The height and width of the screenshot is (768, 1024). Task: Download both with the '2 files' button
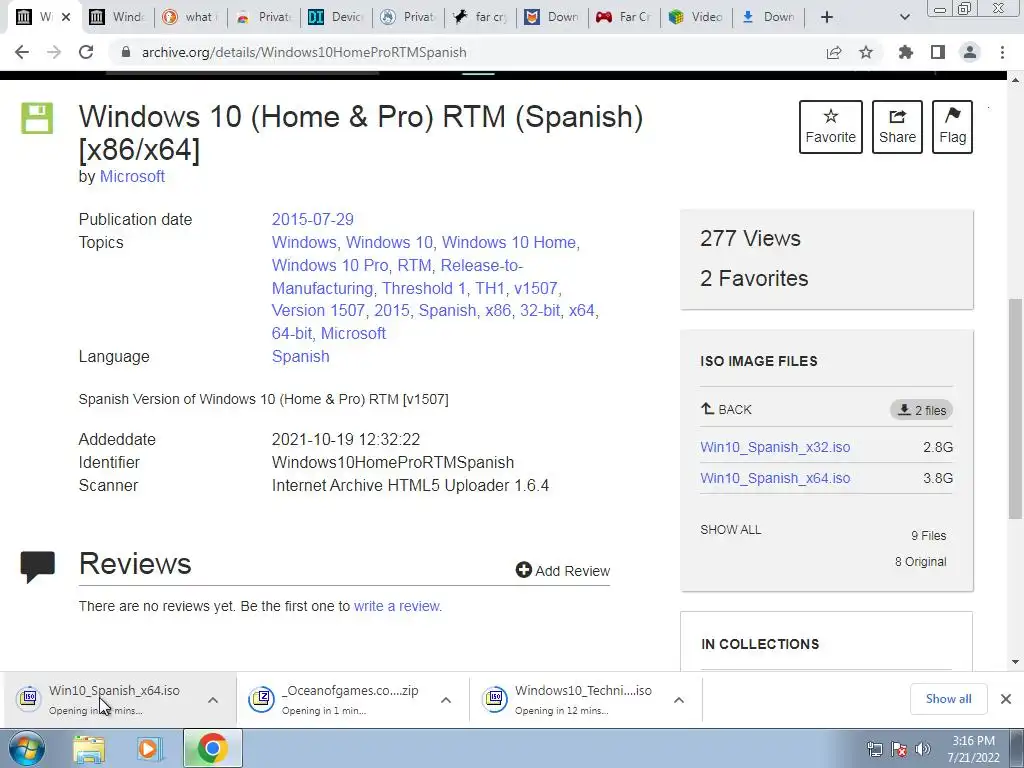pos(921,410)
